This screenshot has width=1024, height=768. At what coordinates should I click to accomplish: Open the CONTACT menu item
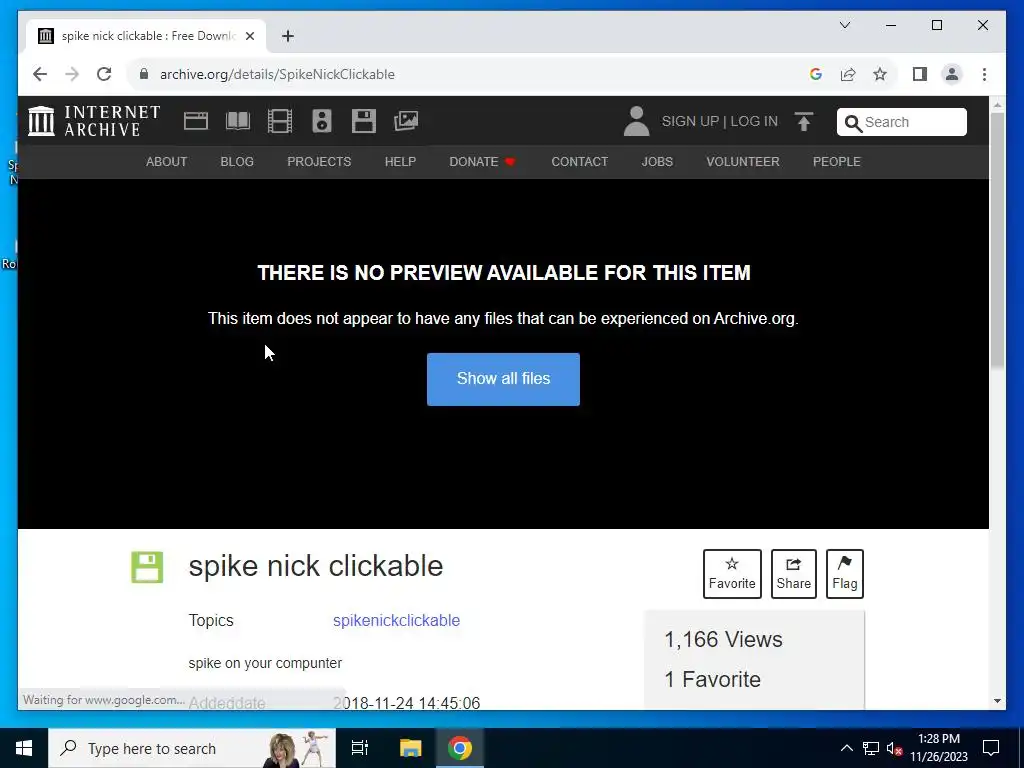580,162
